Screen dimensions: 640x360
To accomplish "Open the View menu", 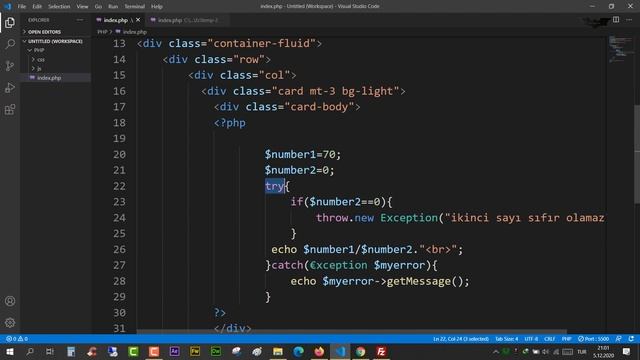I will [82, 7].
